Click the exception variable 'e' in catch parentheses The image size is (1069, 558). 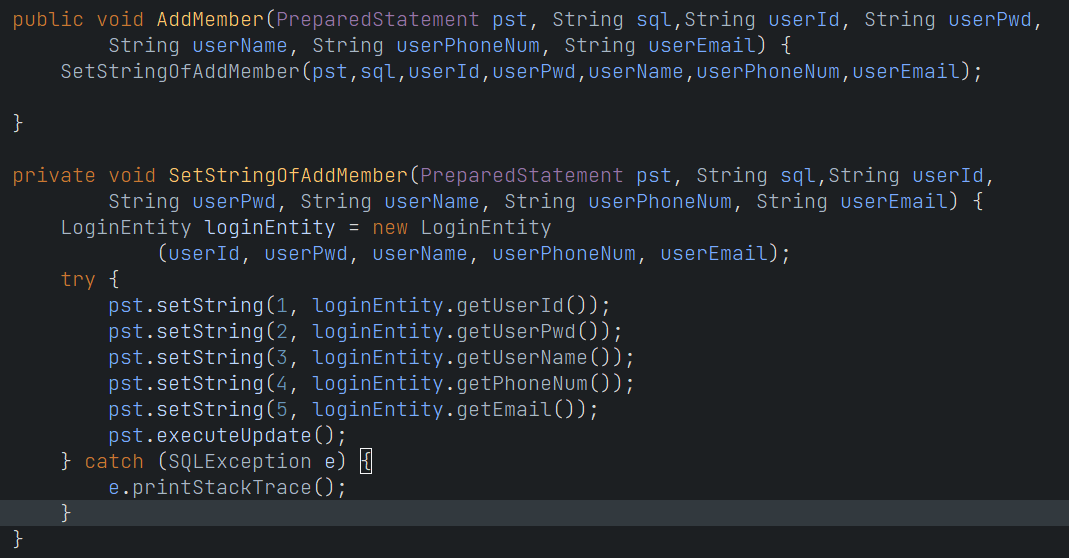pyautogui.click(x=330, y=462)
